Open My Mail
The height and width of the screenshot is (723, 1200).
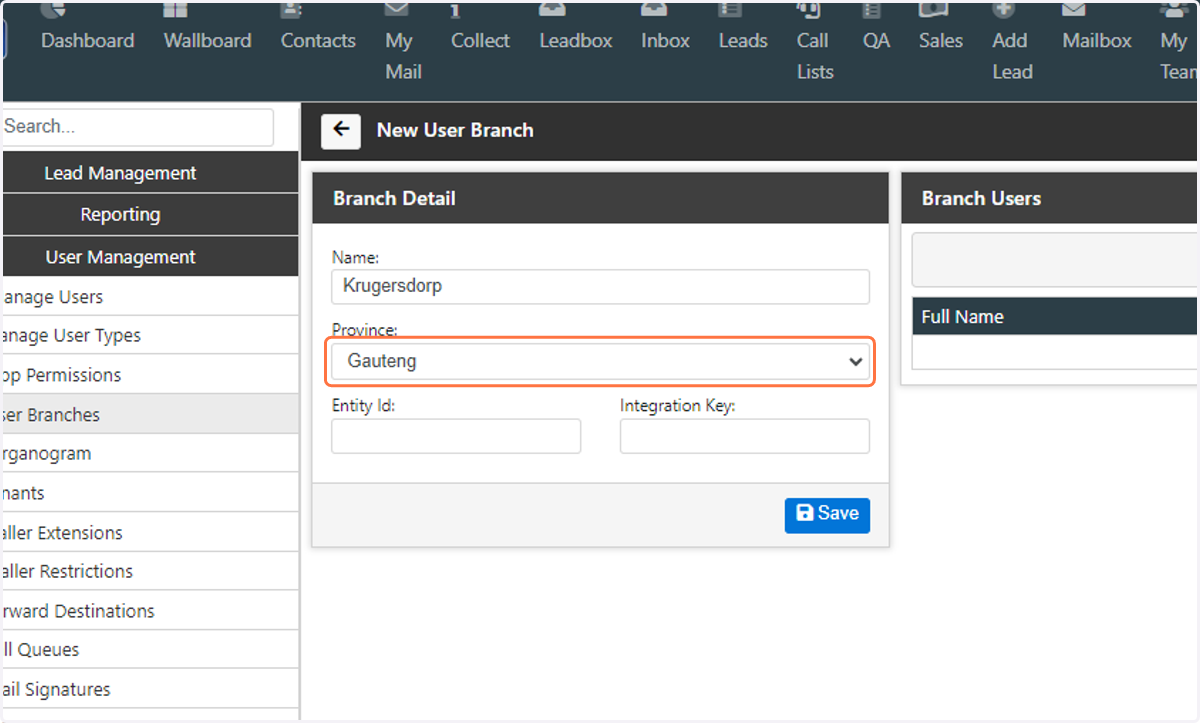pyautogui.click(x=403, y=56)
